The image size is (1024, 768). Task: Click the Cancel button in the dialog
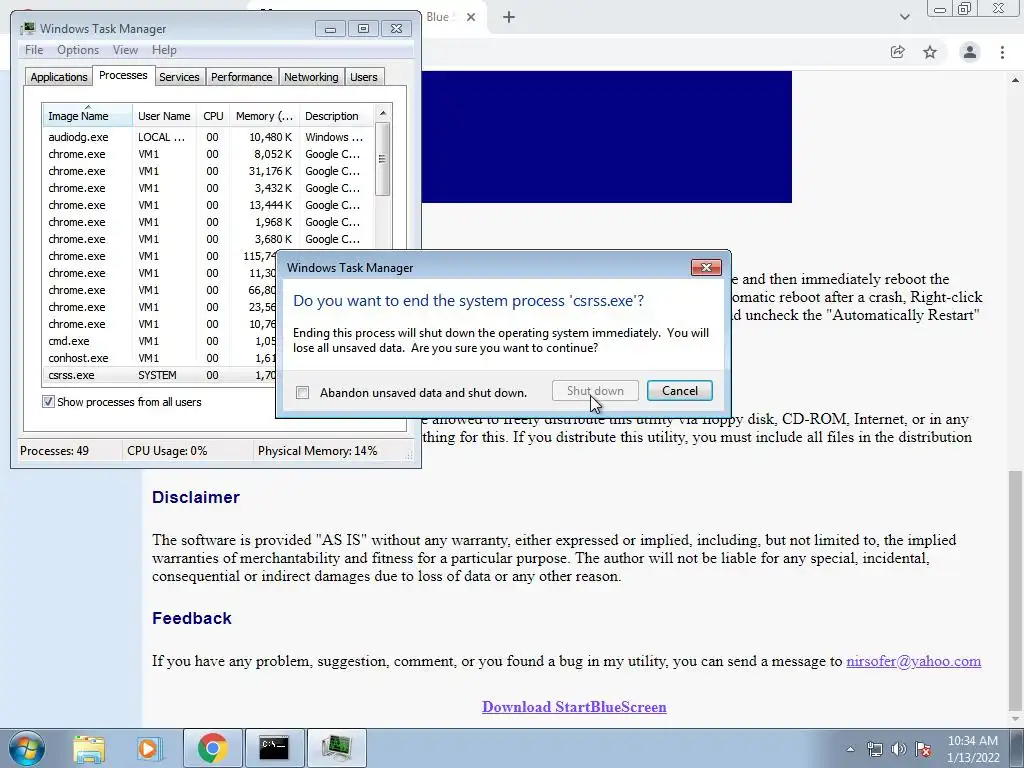680,391
